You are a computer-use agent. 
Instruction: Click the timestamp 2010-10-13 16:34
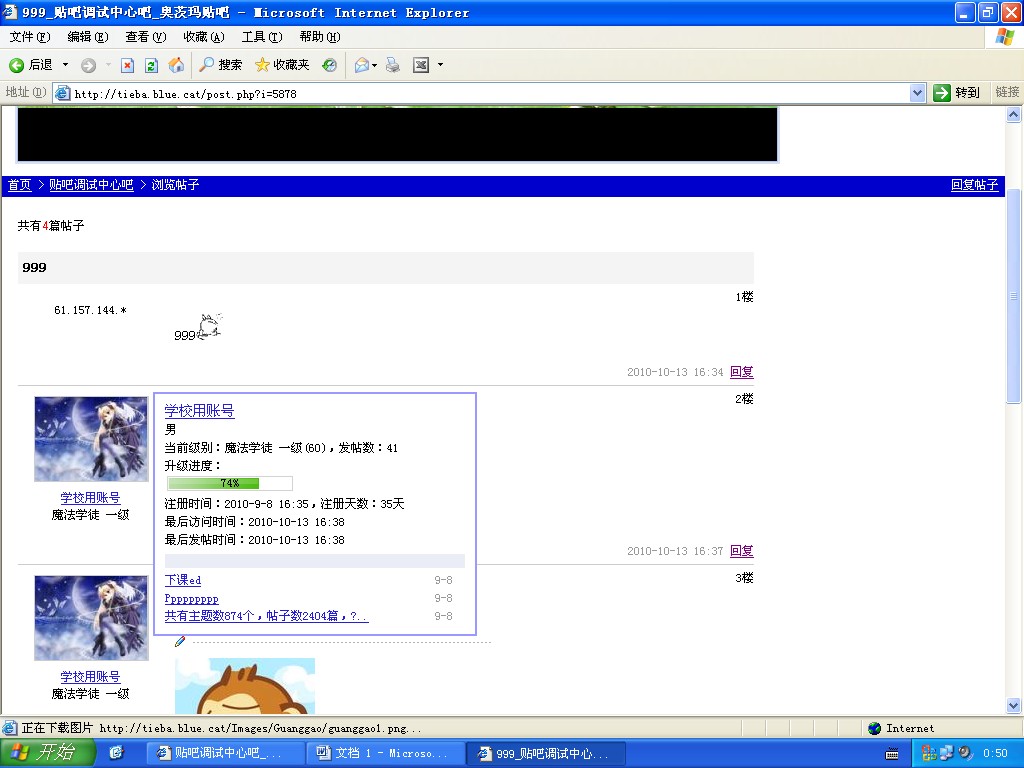coord(675,372)
